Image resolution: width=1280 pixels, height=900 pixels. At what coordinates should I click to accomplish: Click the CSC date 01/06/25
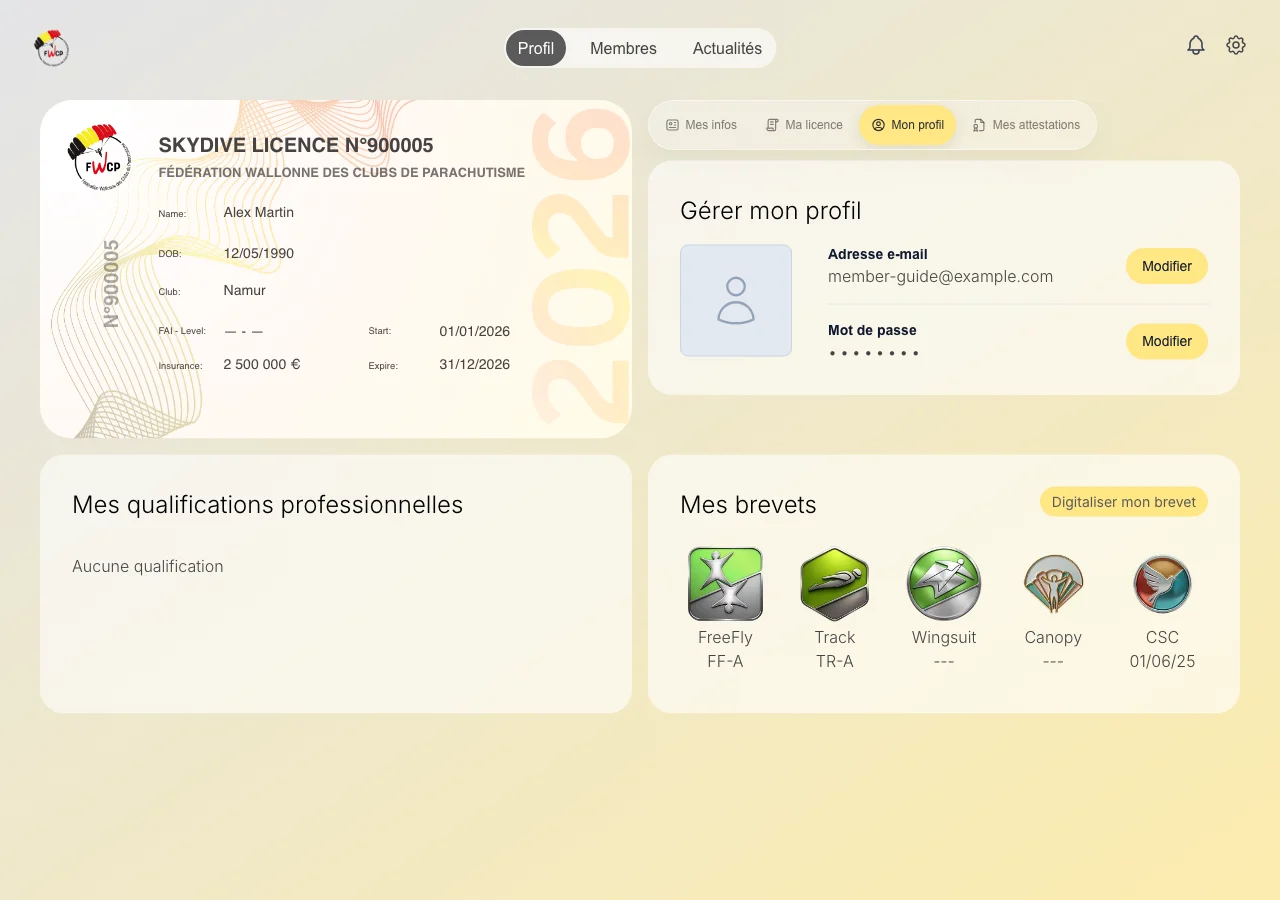[1162, 661]
